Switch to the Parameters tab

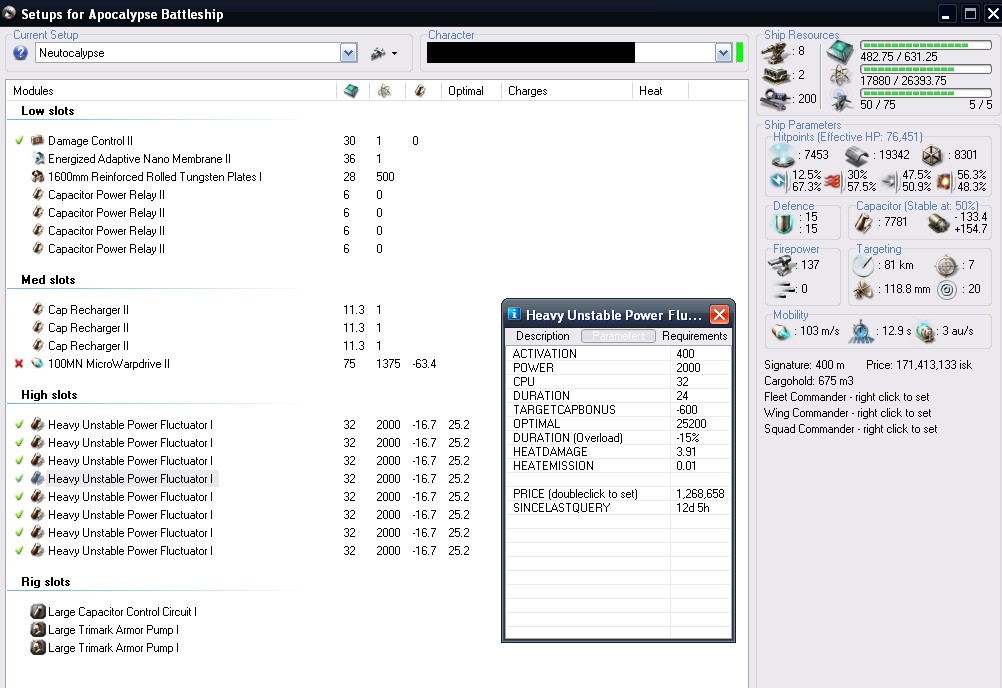(x=619, y=336)
